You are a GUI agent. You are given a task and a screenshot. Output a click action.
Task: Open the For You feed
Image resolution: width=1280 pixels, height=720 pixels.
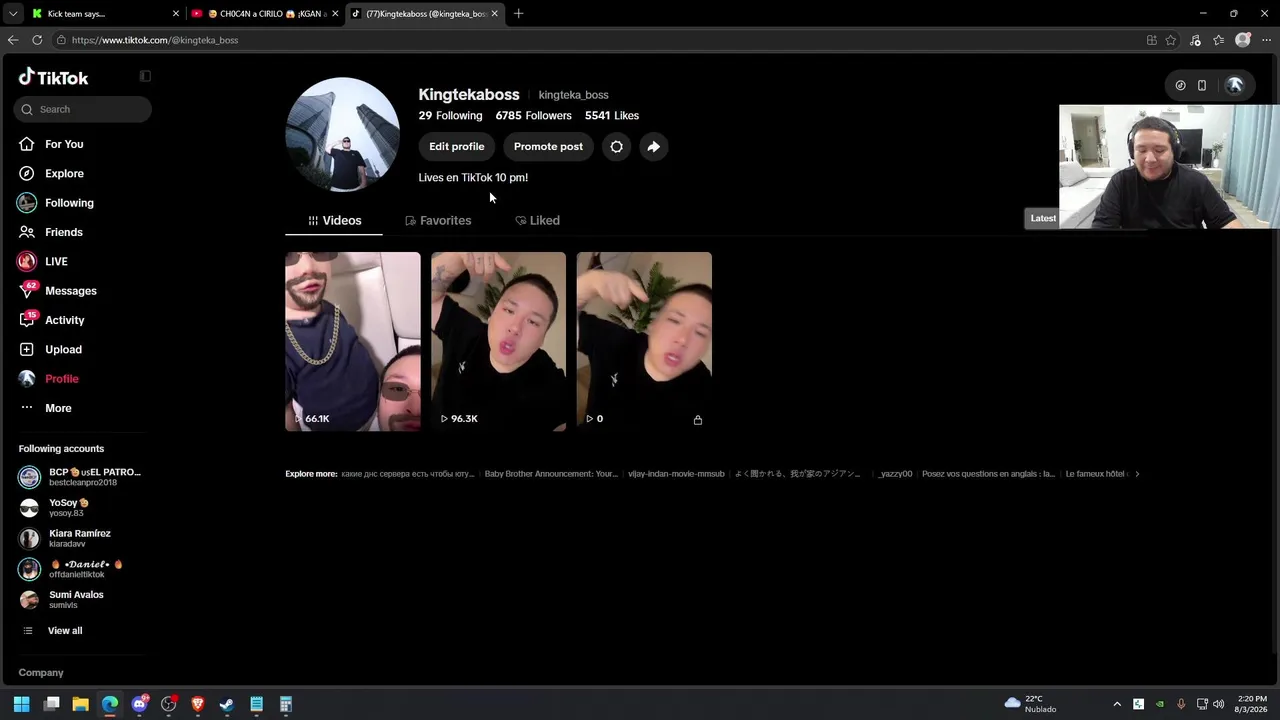(x=64, y=144)
